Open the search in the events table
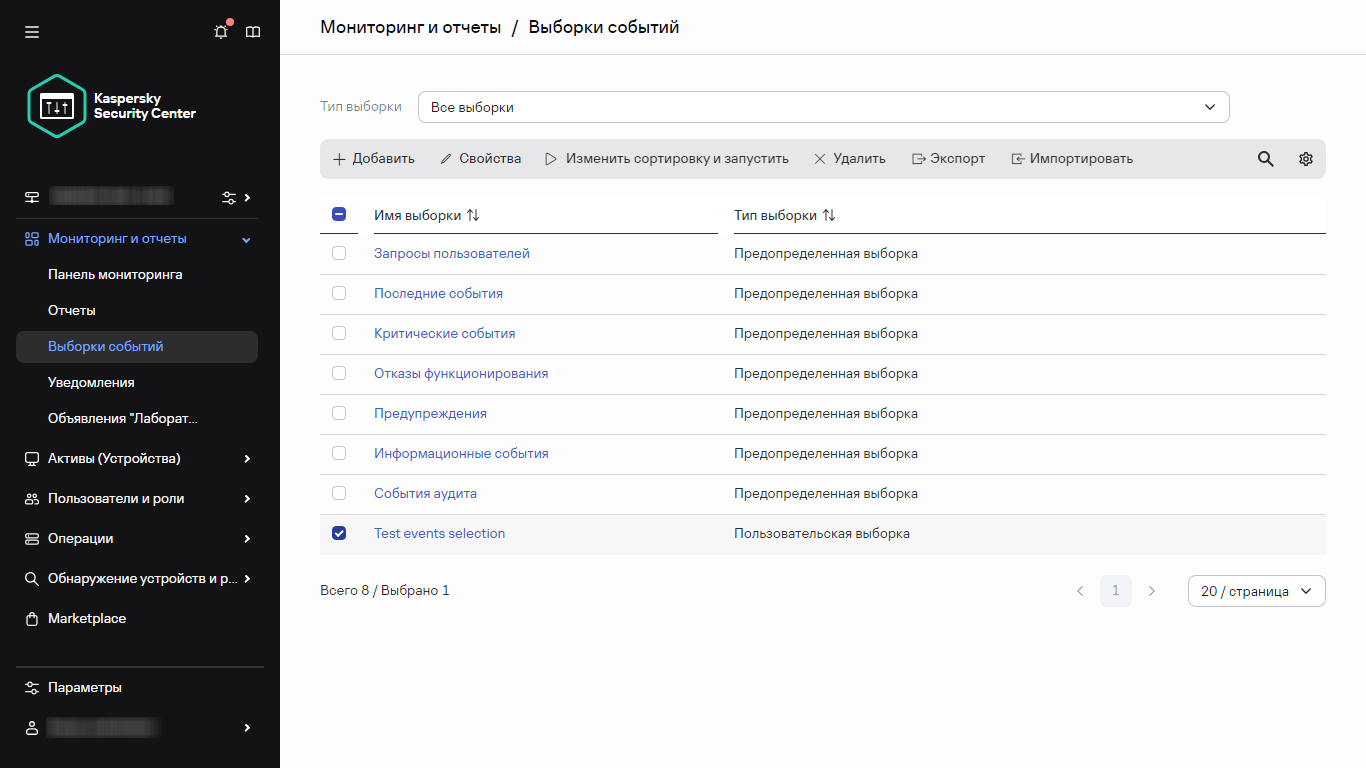The width and height of the screenshot is (1366, 768). pos(1265,158)
